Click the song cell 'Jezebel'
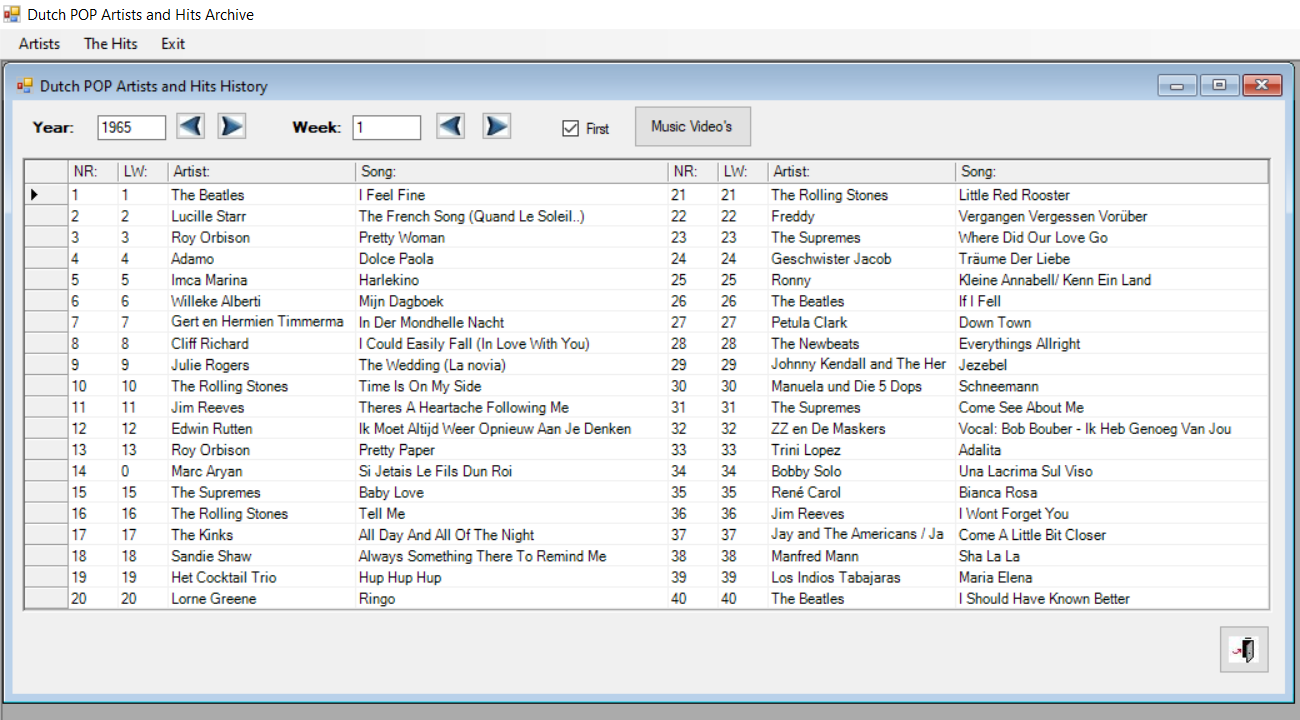 (1111, 365)
